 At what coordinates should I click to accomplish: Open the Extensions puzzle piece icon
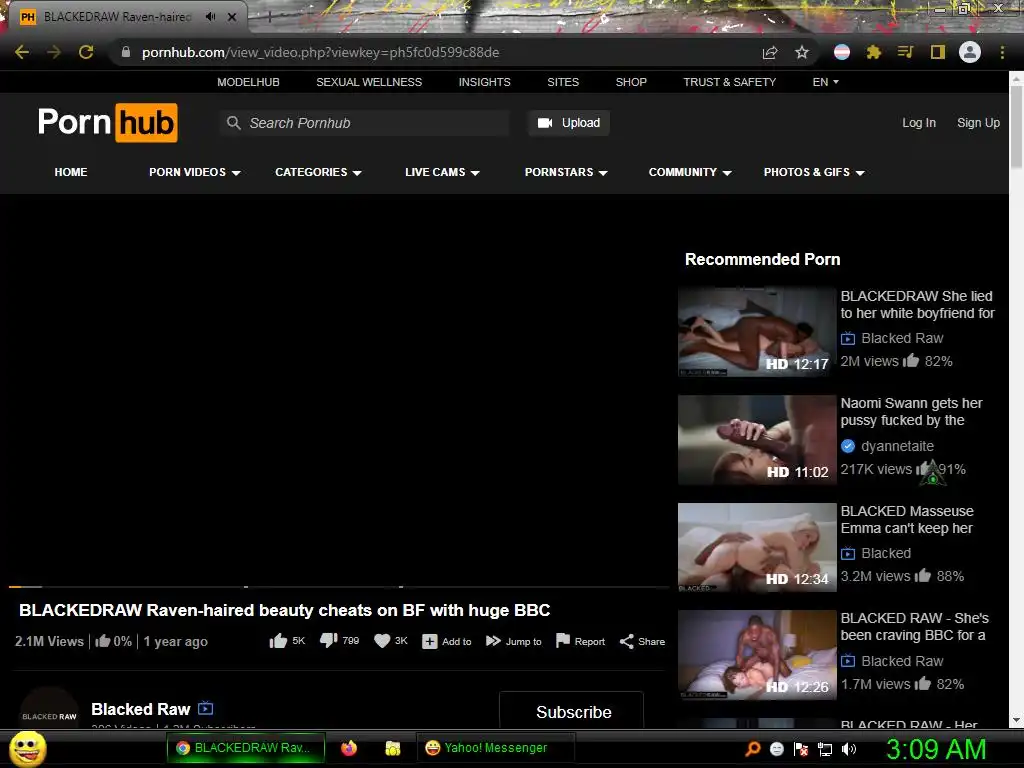pyautogui.click(x=874, y=52)
